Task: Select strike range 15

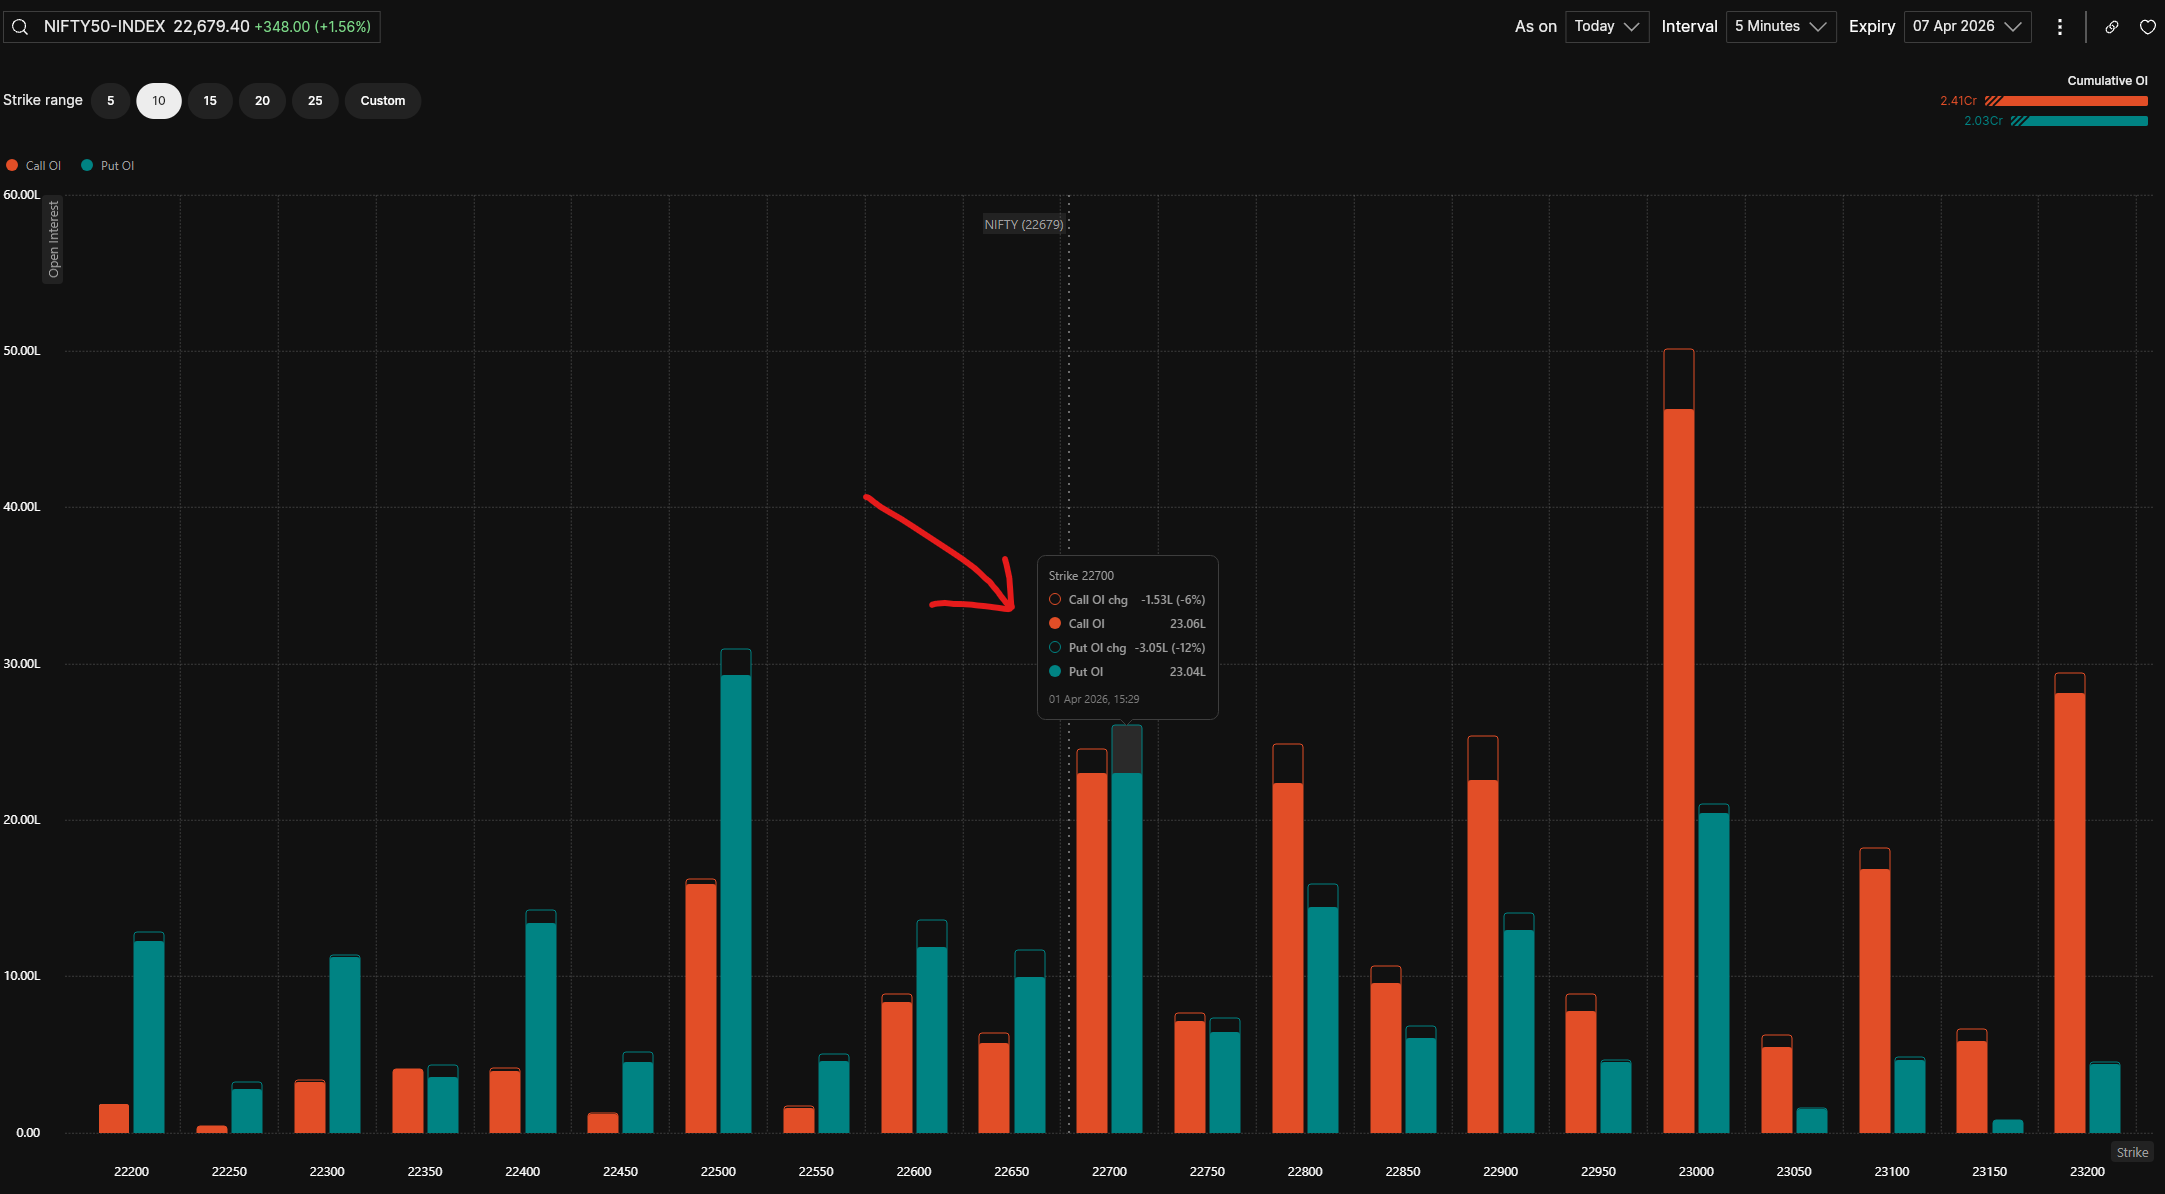Action: [210, 101]
